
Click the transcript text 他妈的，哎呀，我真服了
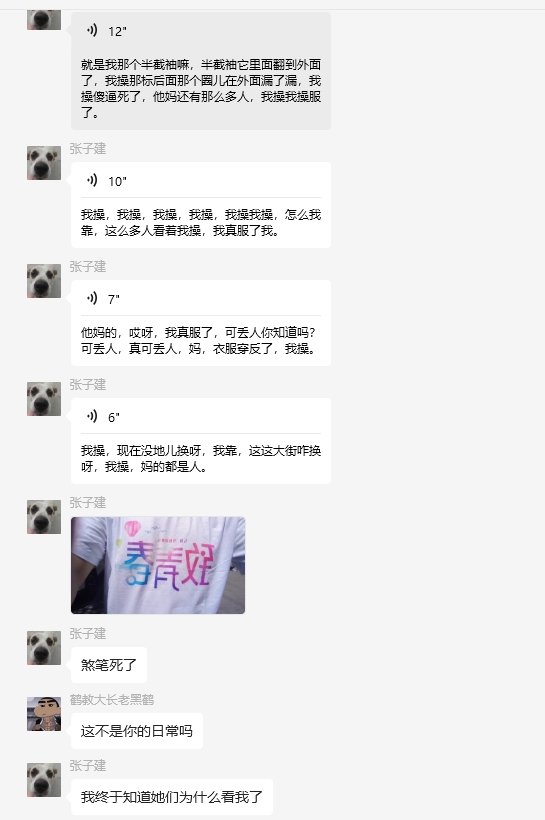pyautogui.click(x=201, y=340)
